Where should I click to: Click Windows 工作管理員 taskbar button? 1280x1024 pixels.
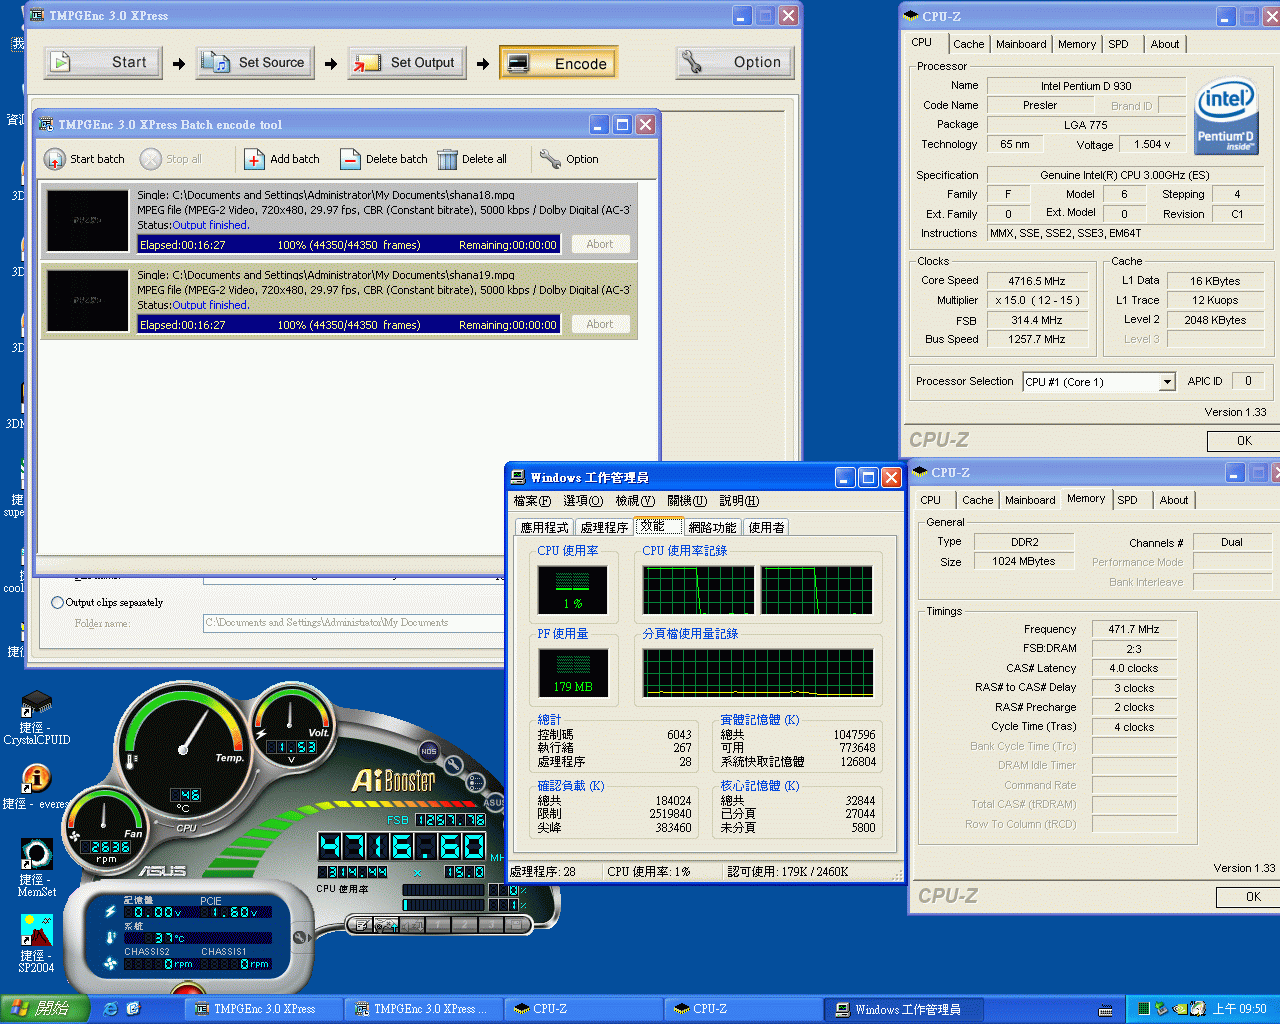[904, 1009]
